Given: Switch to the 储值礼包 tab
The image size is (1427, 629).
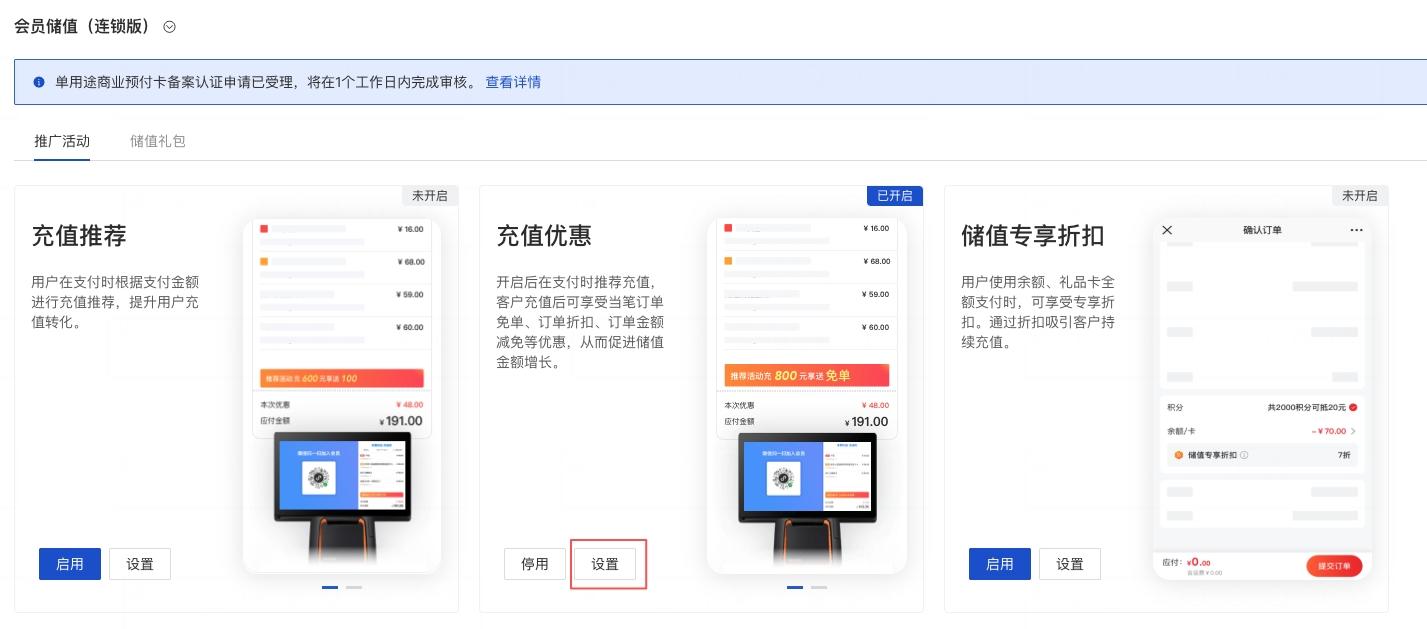Looking at the screenshot, I should 158,141.
